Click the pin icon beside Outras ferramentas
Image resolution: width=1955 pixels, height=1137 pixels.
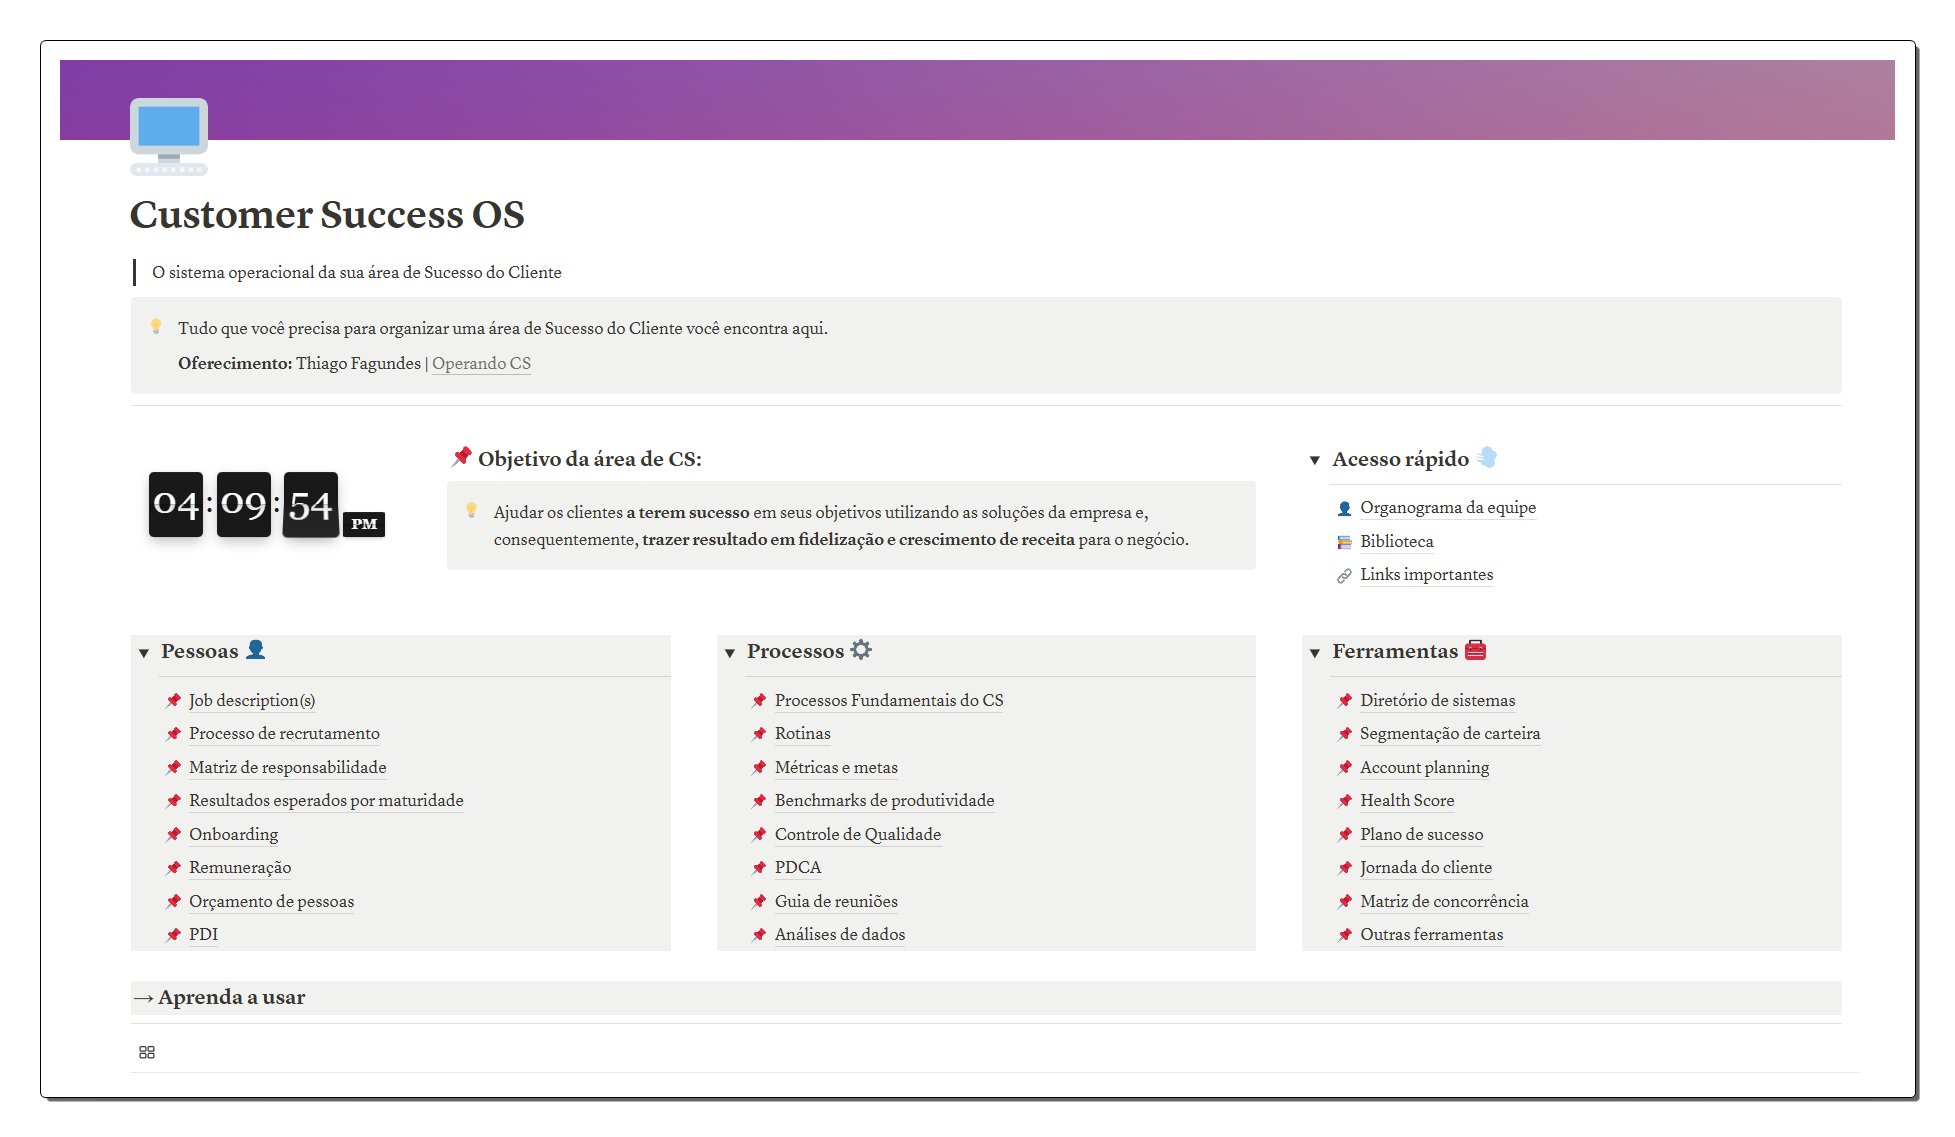click(1345, 935)
